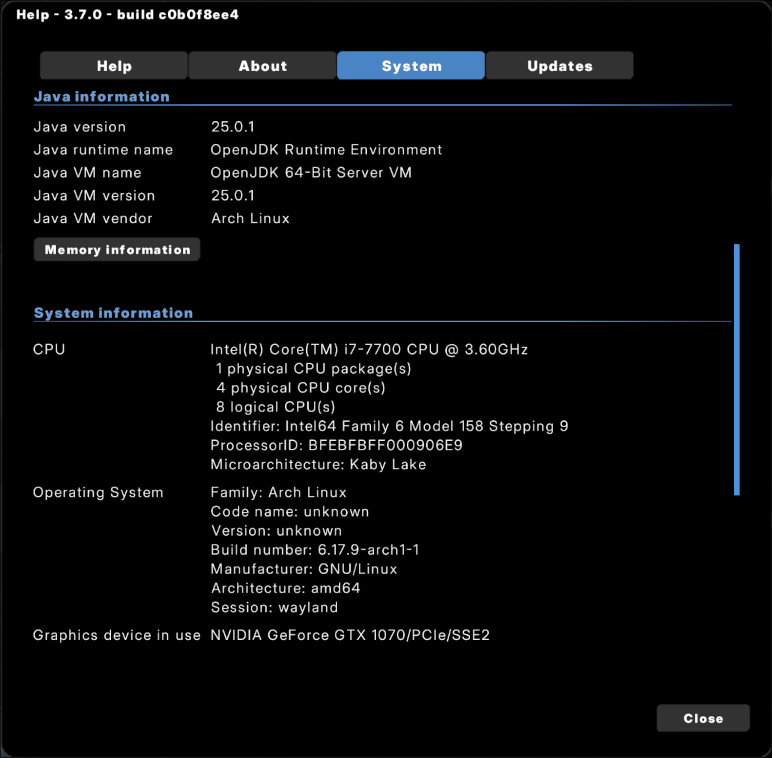Switch to the Help tab
This screenshot has width=772, height=758.
114,66
